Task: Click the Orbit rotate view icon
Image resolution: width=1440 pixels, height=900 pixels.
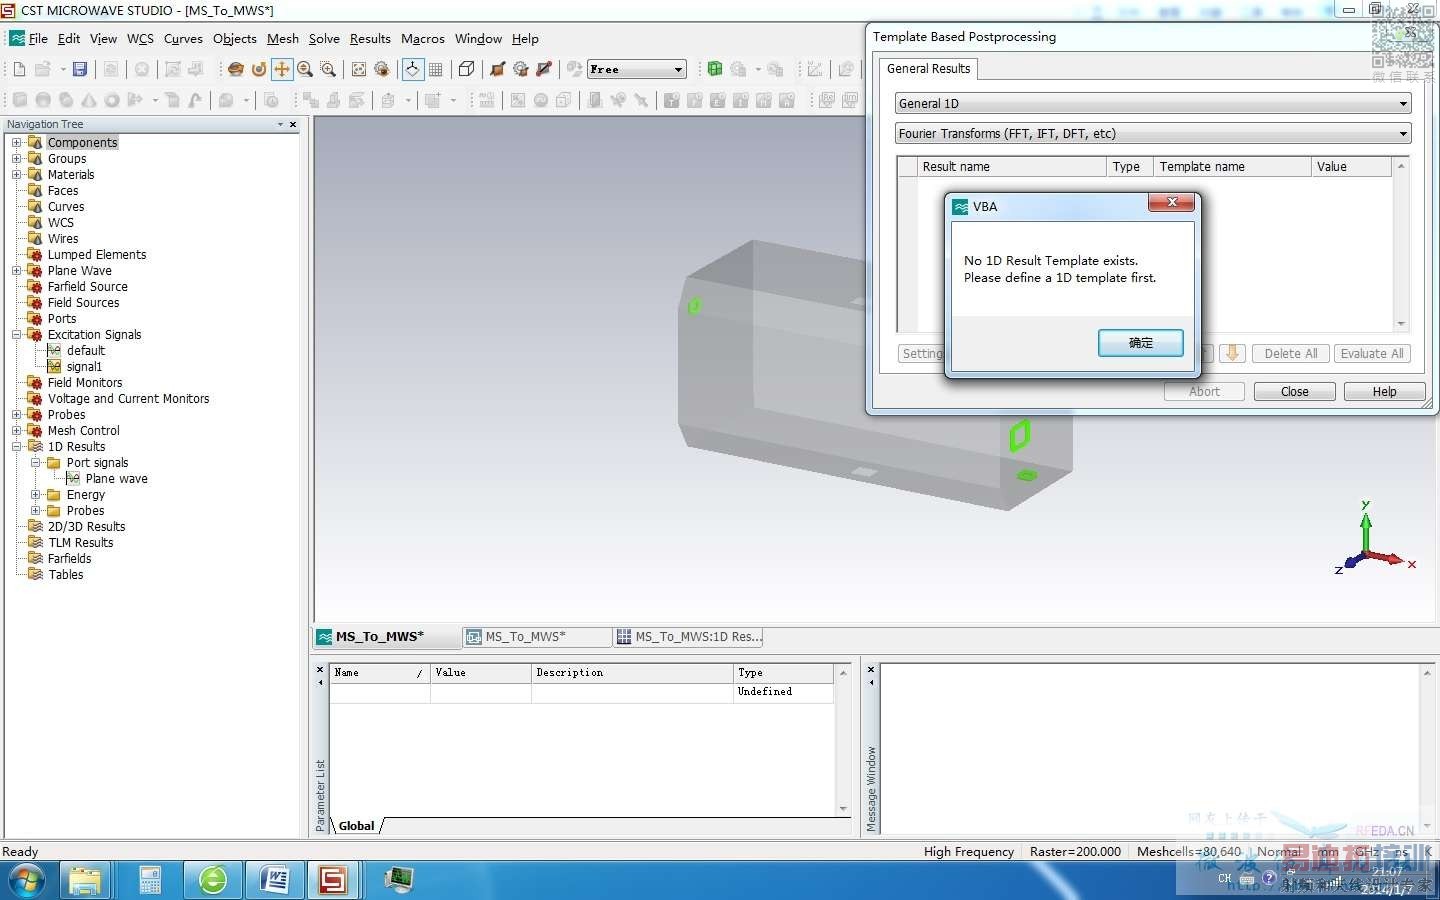Action: pyautogui.click(x=236, y=69)
